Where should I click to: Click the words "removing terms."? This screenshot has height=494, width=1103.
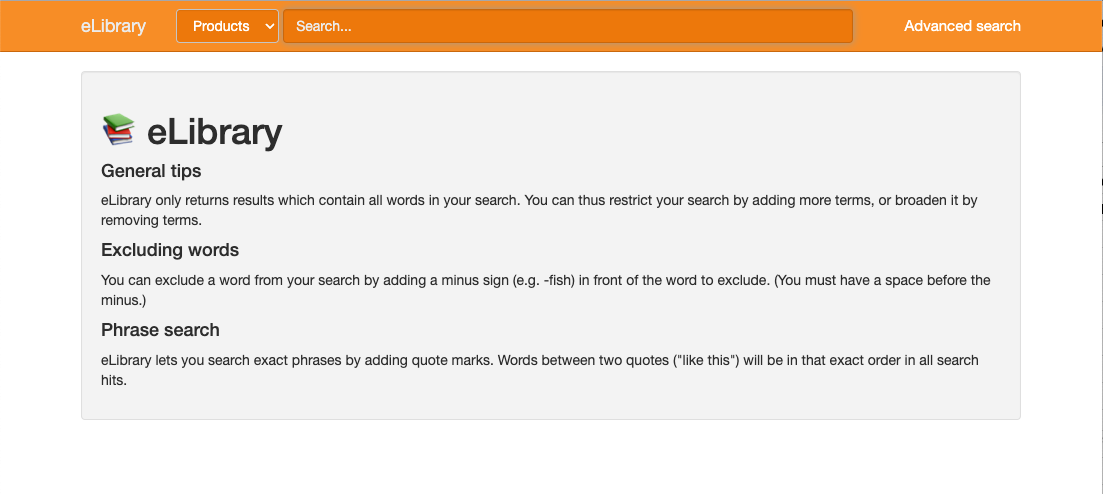(x=151, y=220)
